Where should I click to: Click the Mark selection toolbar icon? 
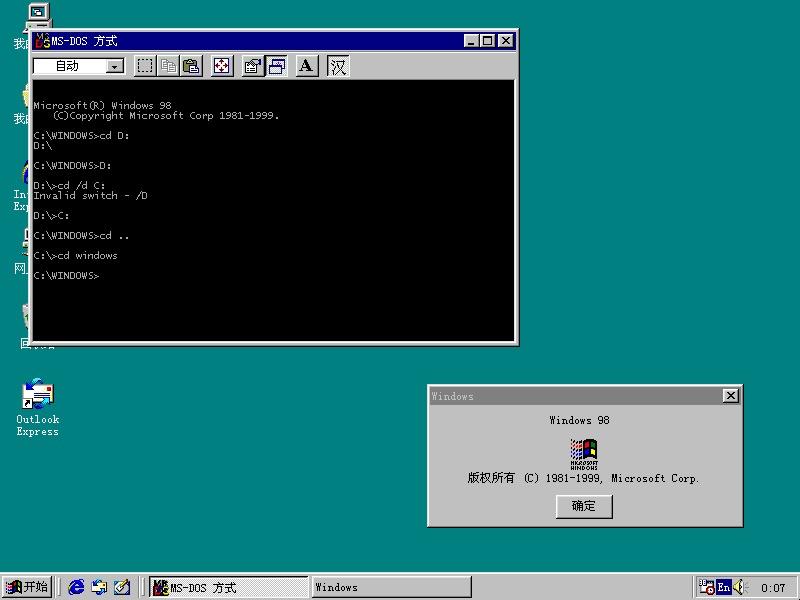click(145, 66)
